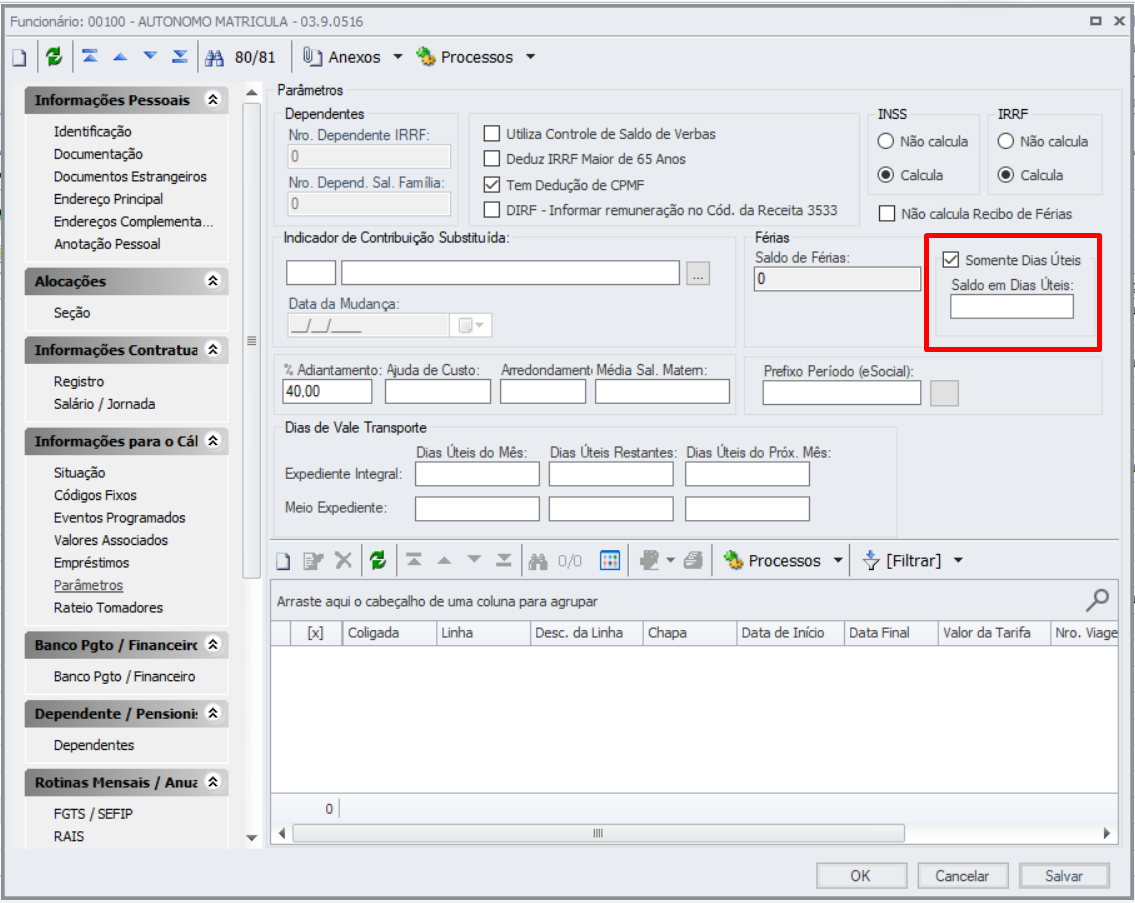This screenshot has width=1135, height=903.
Task: Open Códigos Fixos in the sidebar
Action: [x=95, y=495]
